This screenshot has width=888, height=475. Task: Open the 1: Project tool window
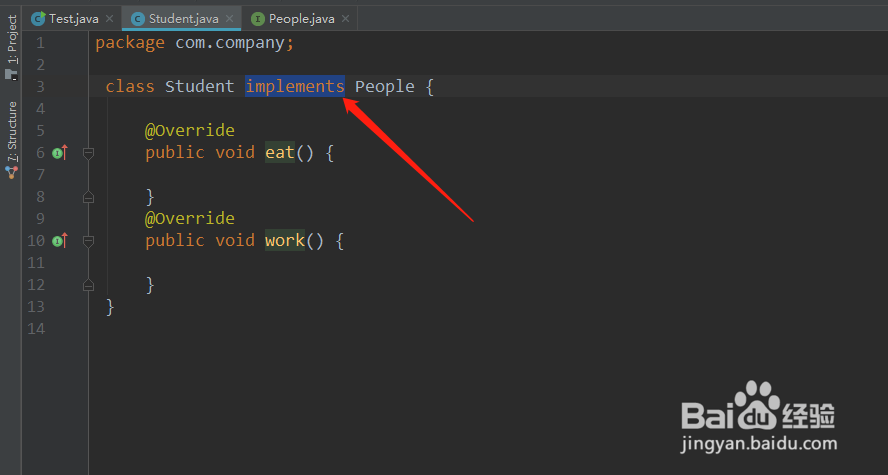point(11,47)
